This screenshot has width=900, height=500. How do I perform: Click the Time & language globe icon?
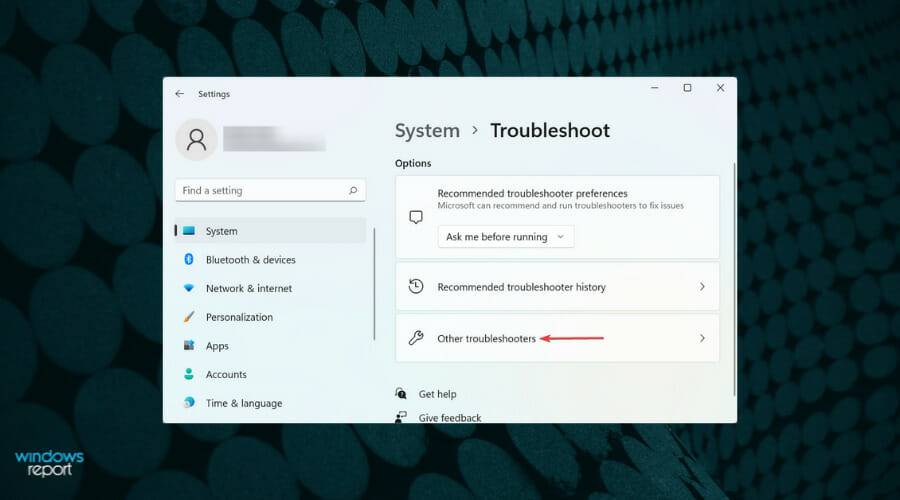click(x=188, y=403)
